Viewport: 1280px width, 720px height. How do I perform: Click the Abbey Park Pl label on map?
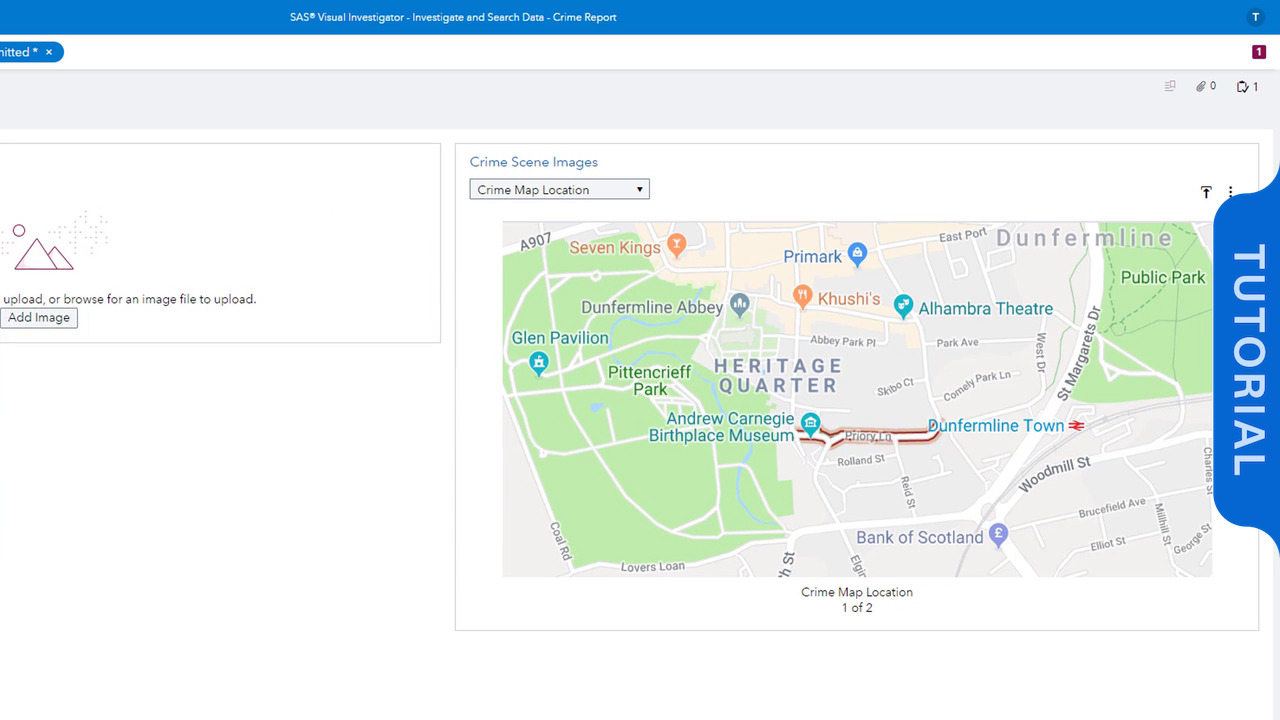pyautogui.click(x=842, y=341)
